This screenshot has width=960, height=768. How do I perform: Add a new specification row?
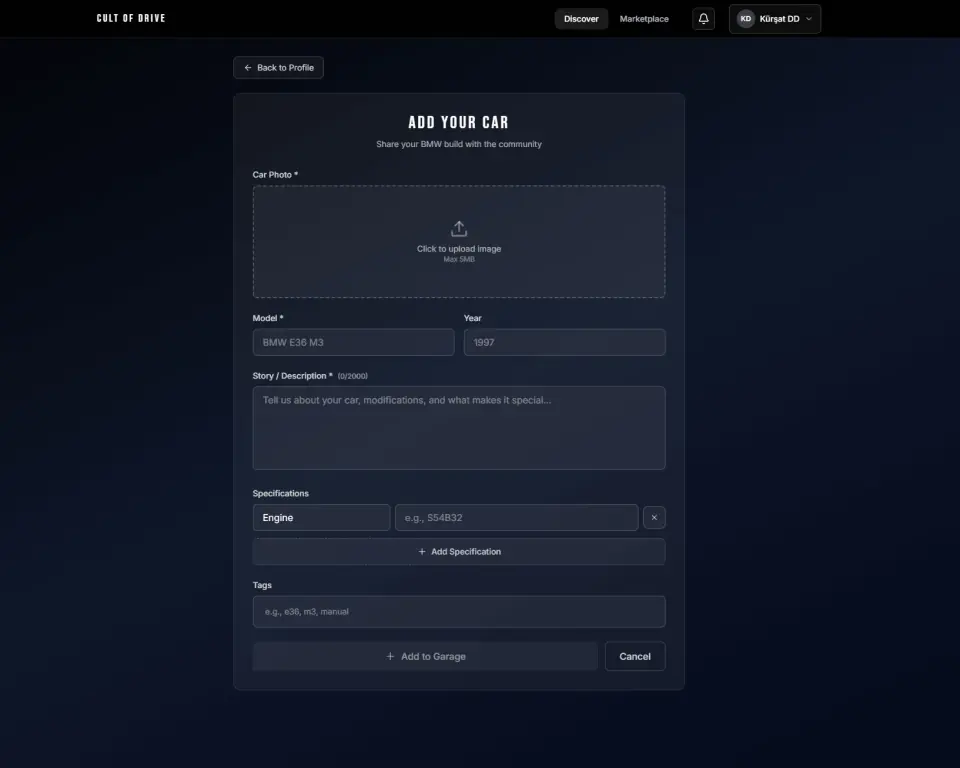pyautogui.click(x=459, y=552)
